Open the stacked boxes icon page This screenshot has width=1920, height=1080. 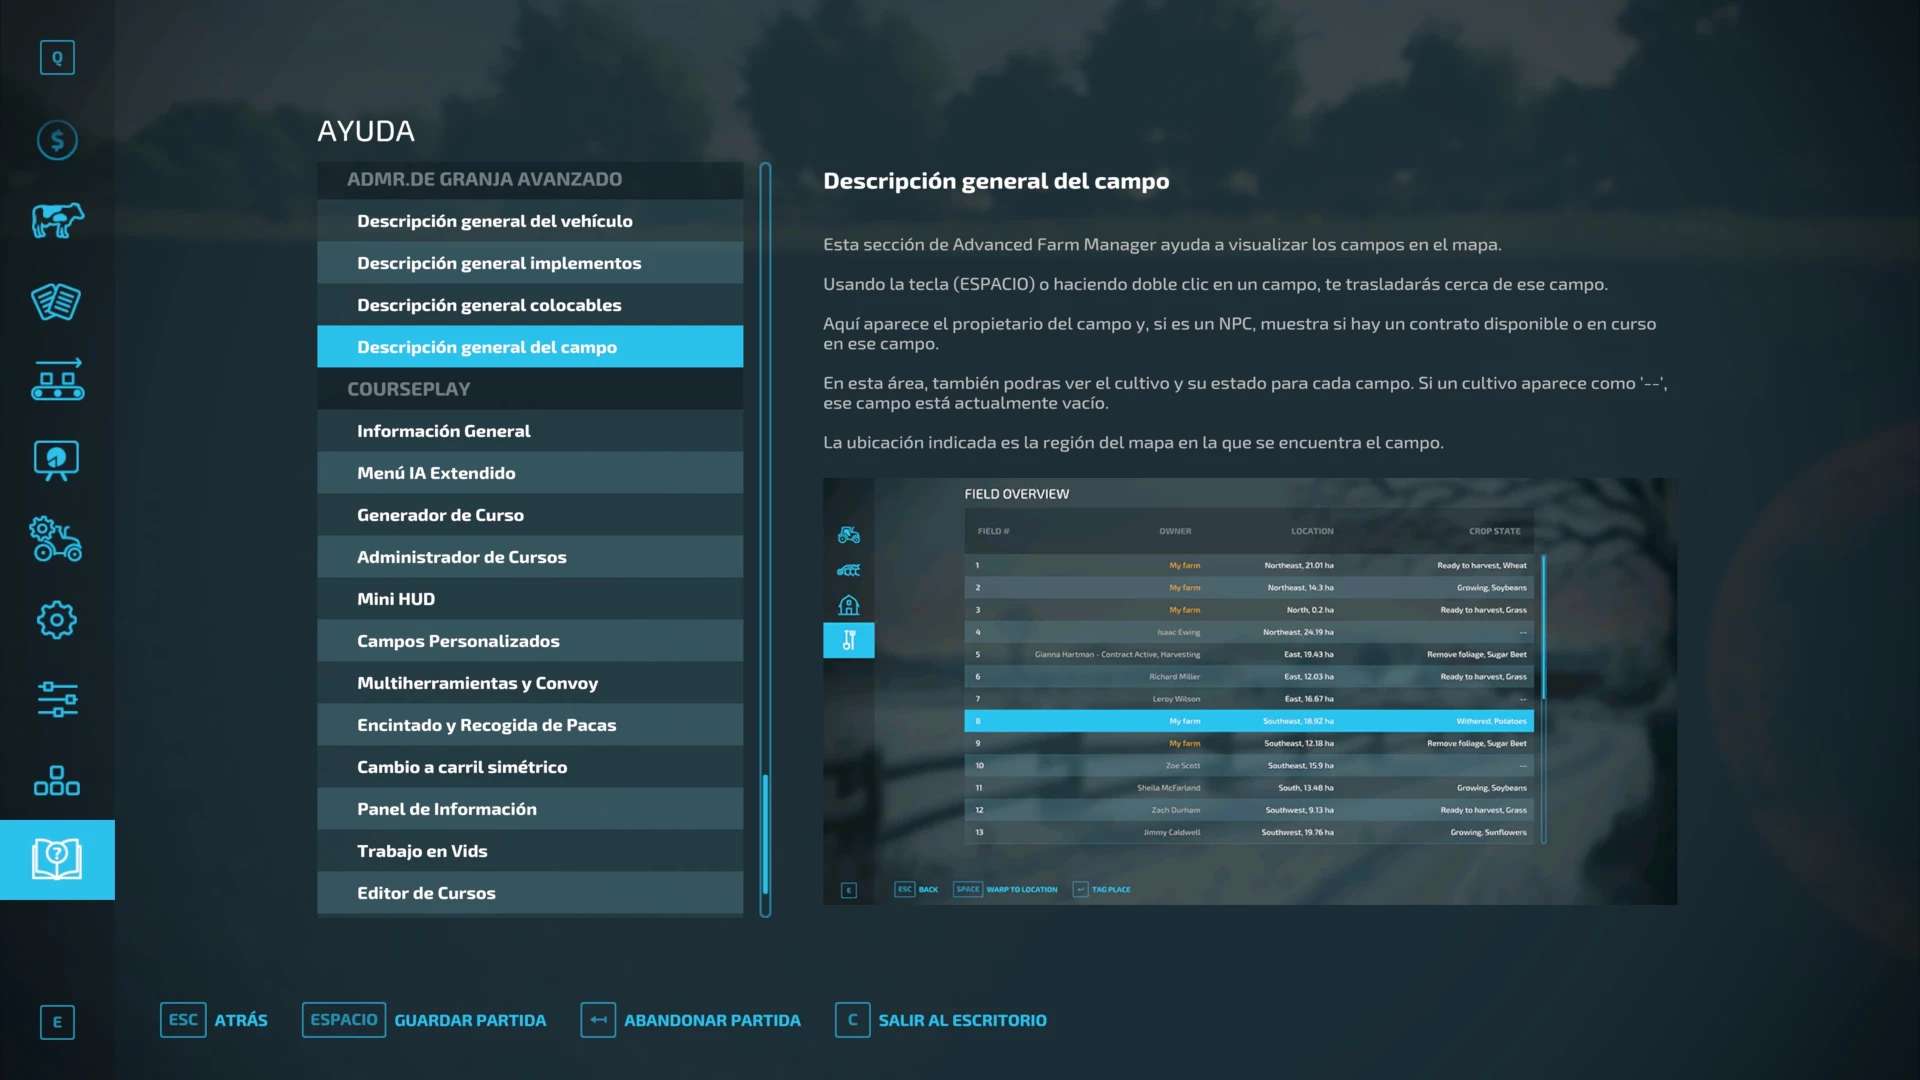57,780
